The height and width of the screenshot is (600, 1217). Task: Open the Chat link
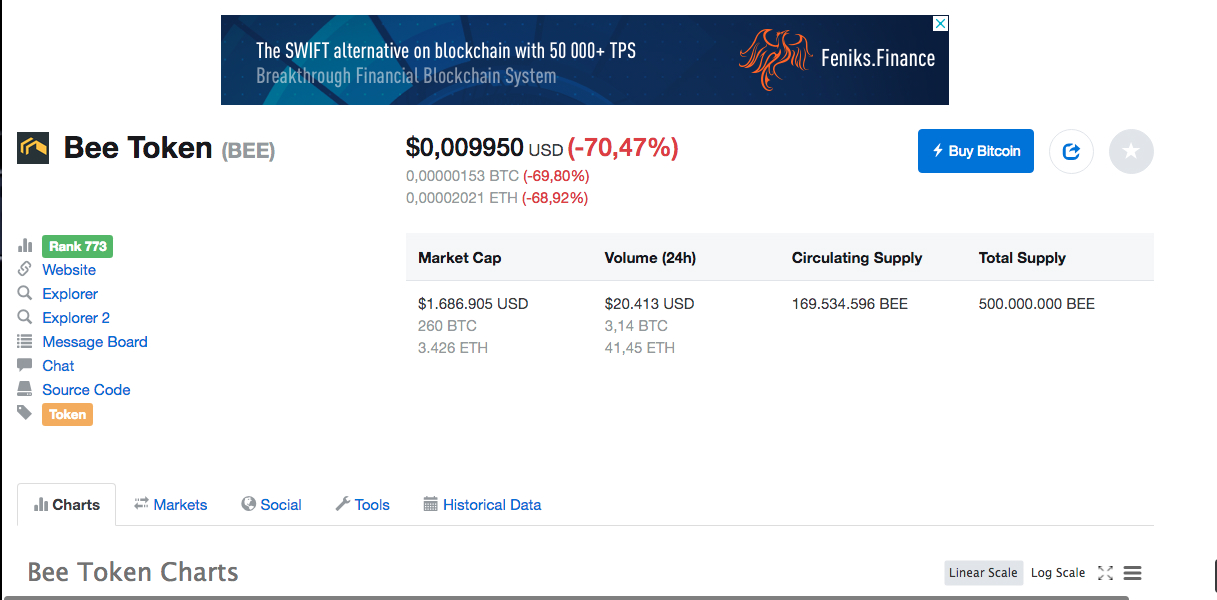tap(58, 366)
